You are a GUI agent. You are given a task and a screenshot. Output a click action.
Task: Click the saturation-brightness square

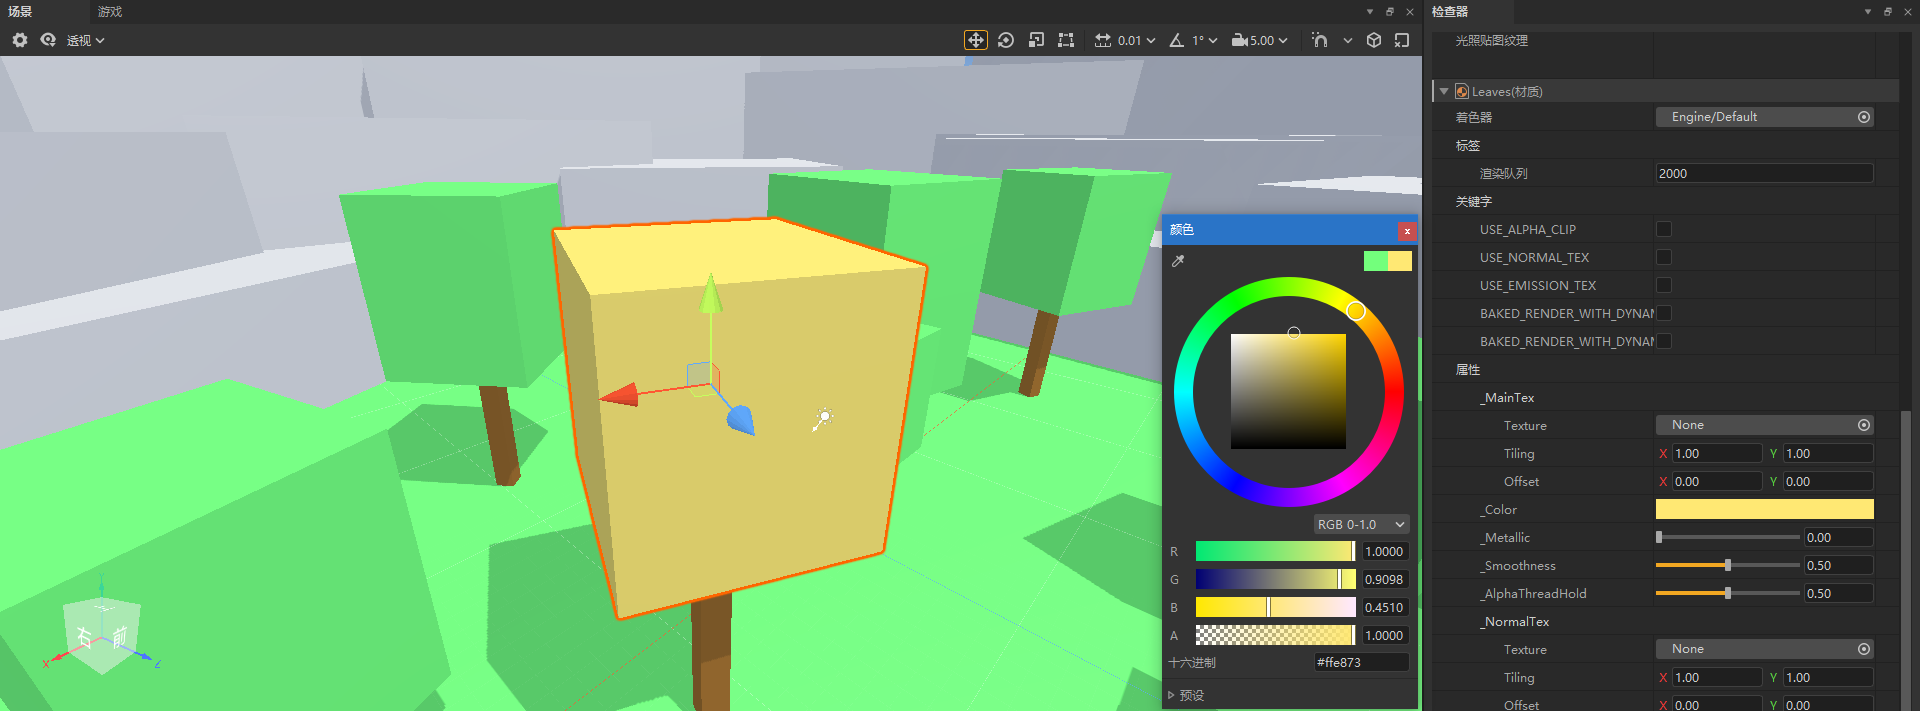(x=1288, y=392)
